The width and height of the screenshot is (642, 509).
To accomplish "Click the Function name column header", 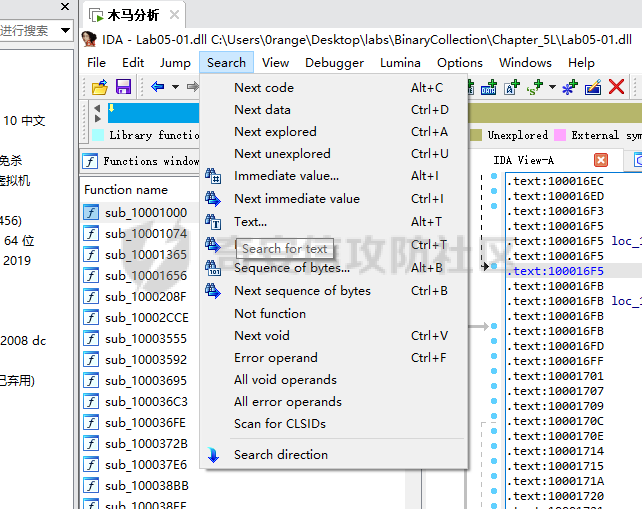I will (126, 189).
